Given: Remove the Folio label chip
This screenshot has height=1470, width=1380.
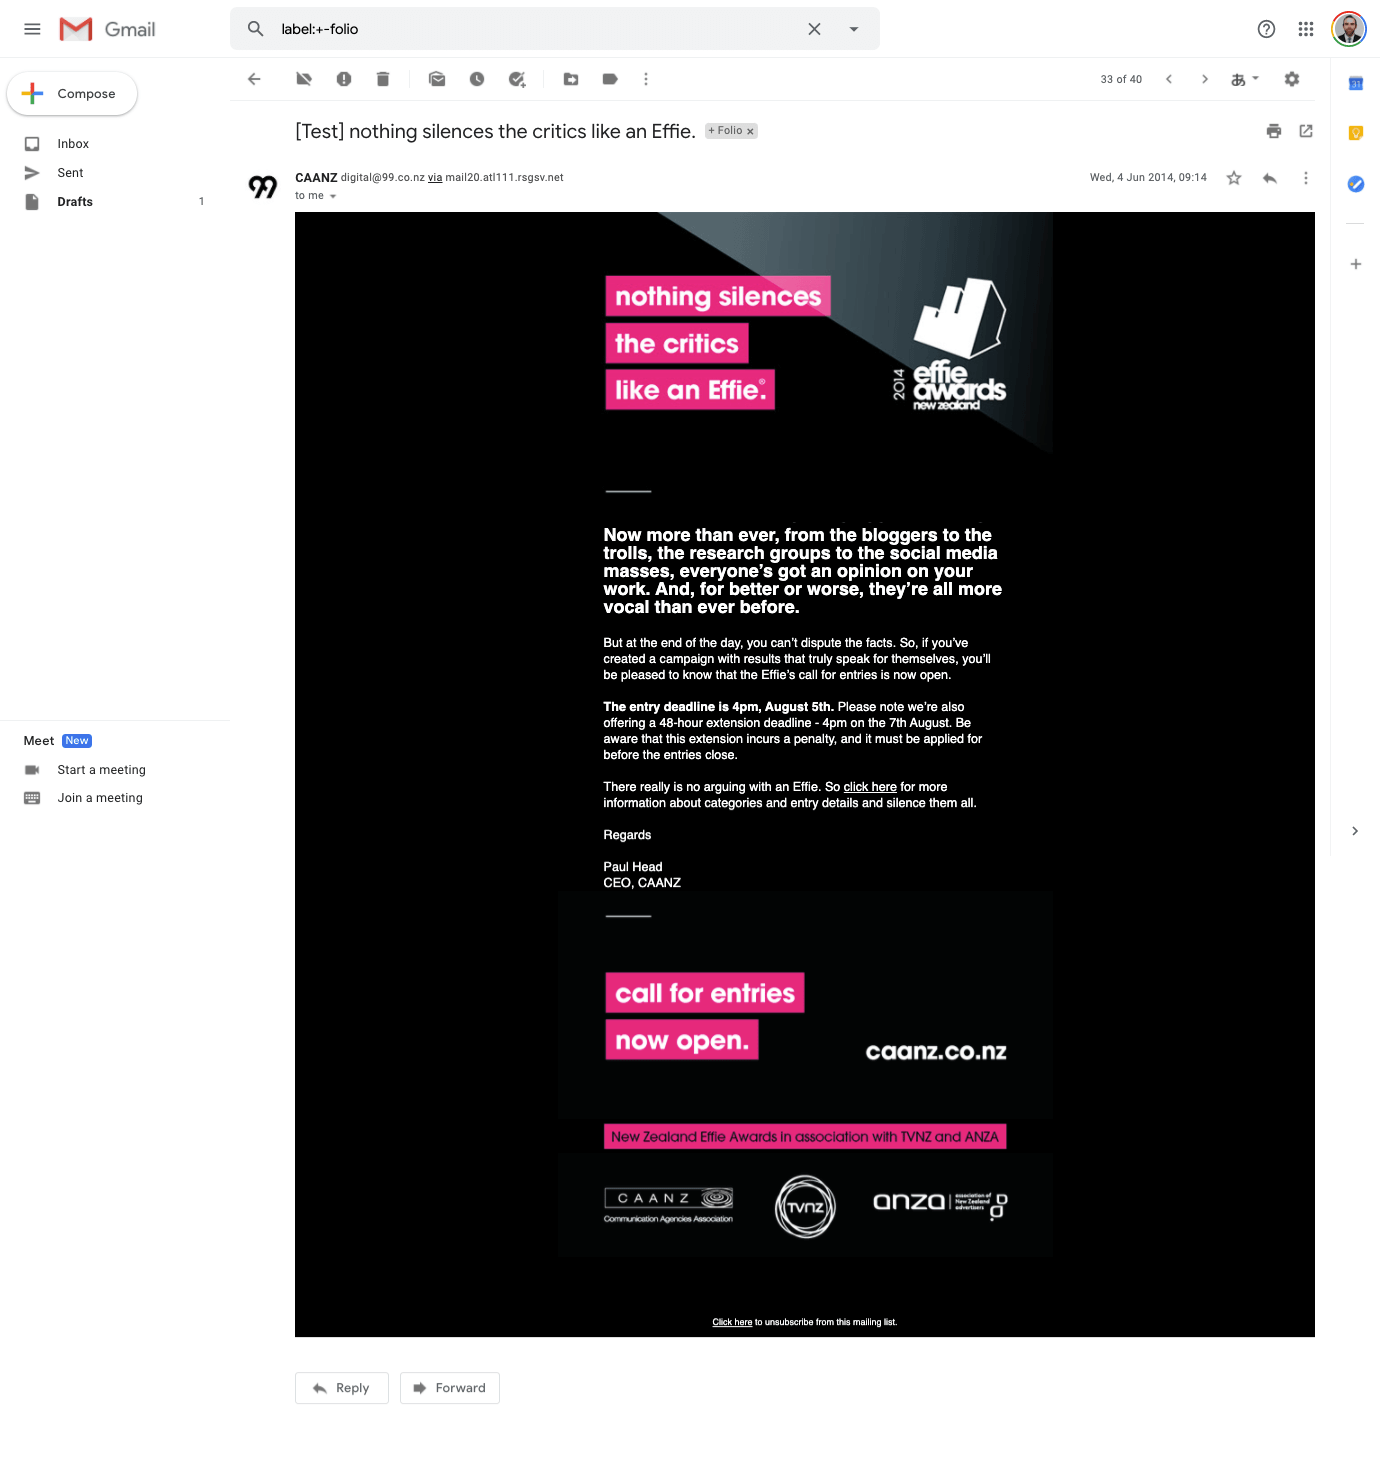Looking at the screenshot, I should (750, 131).
